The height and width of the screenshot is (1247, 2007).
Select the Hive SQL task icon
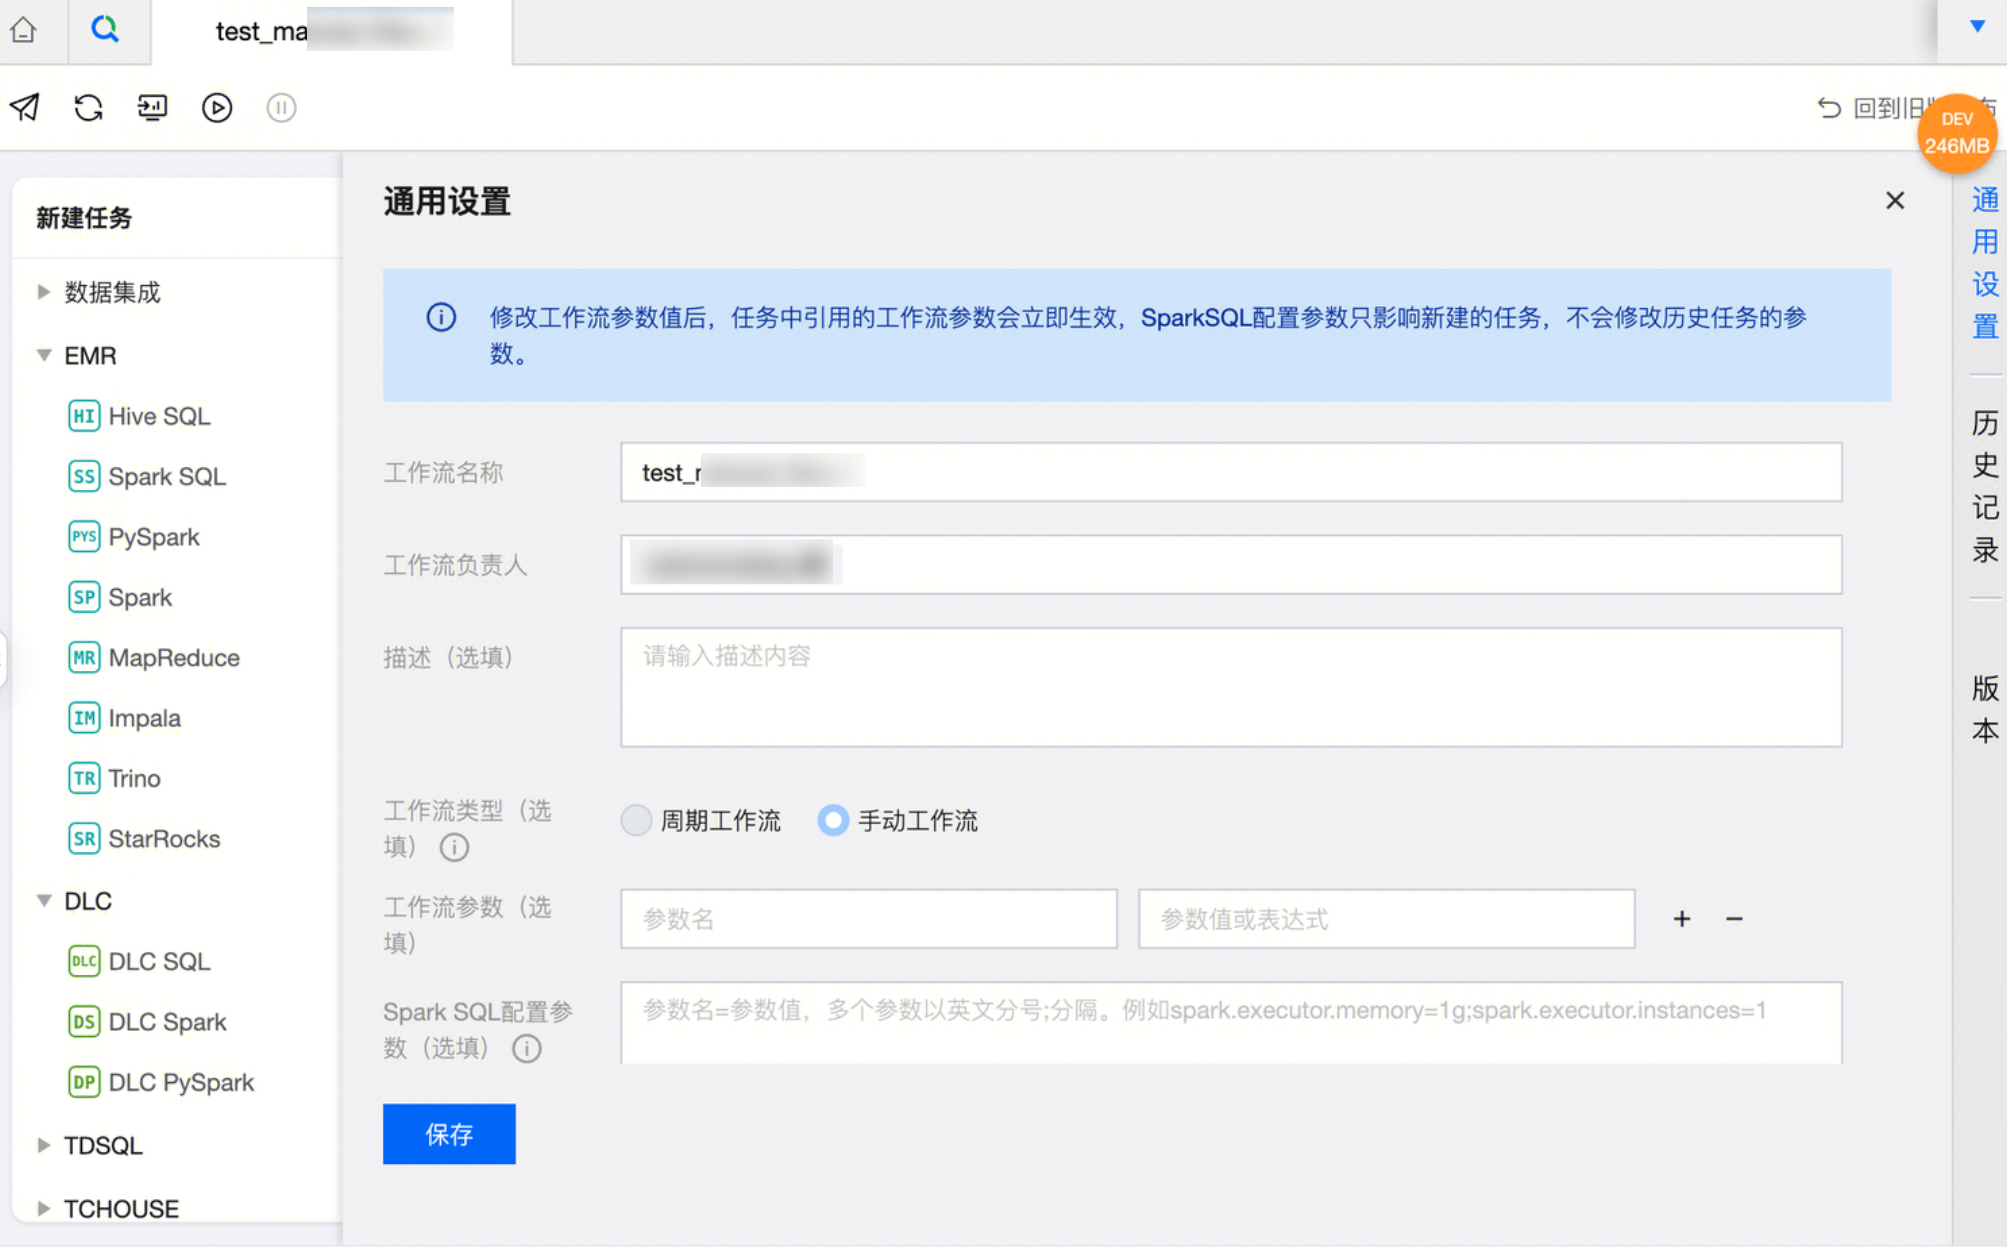coord(84,416)
